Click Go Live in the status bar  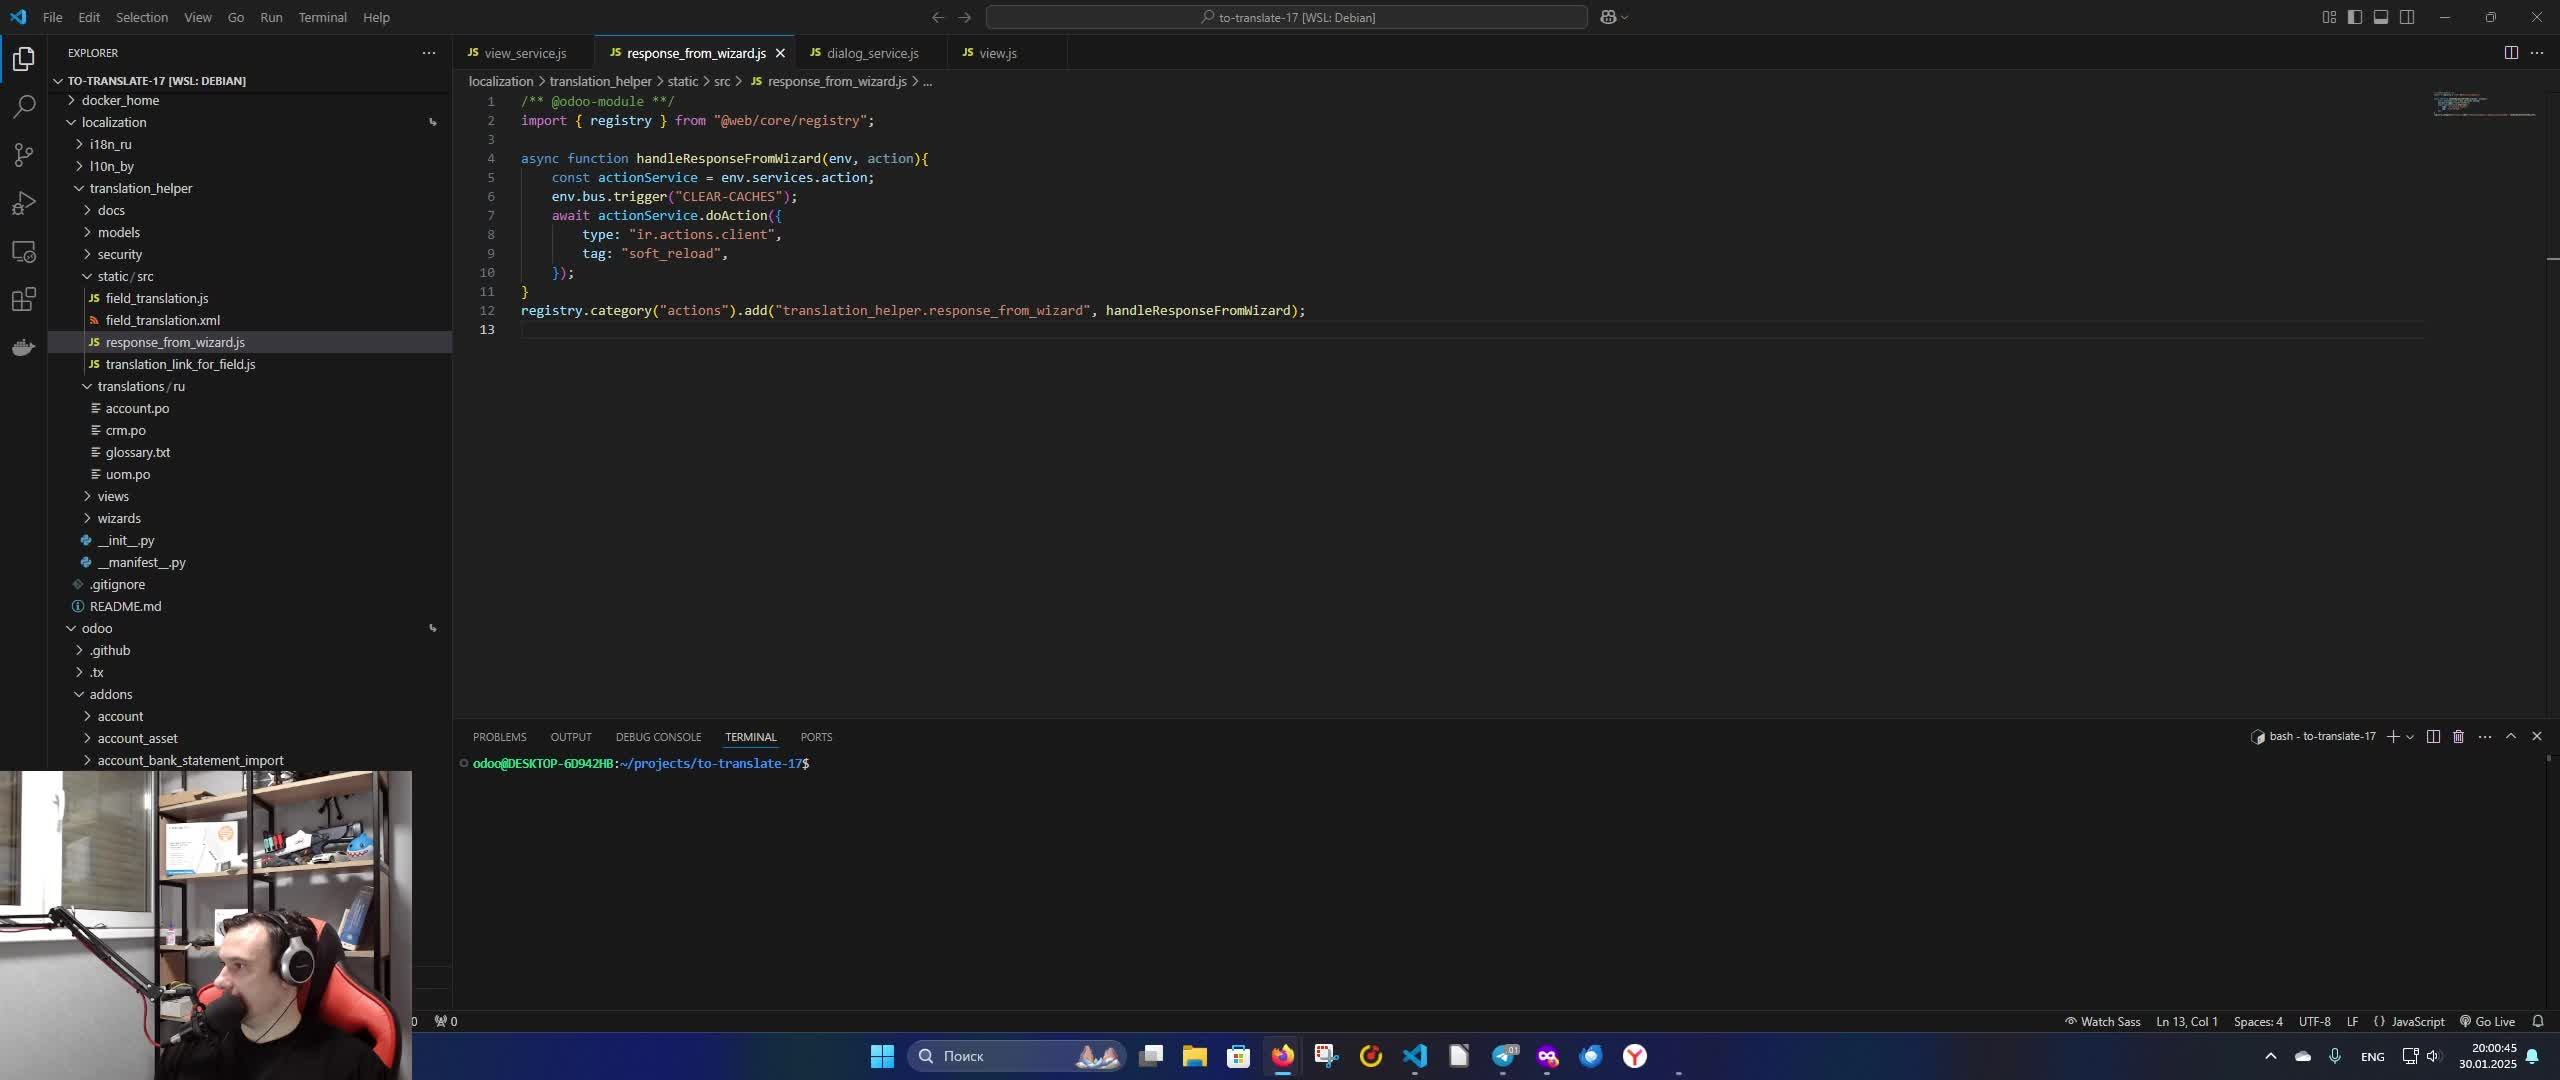click(x=2486, y=1022)
